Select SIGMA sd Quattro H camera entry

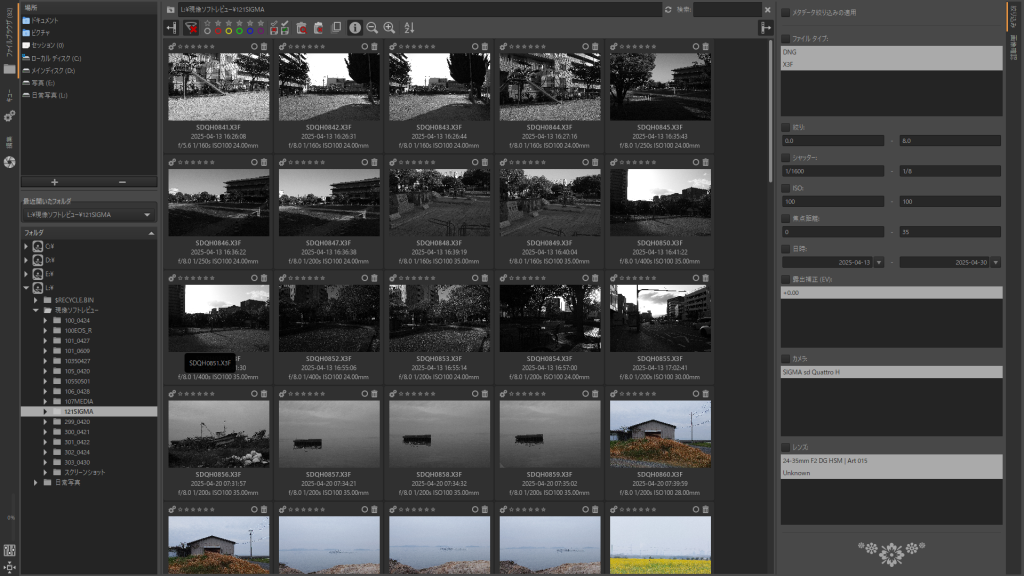(891, 372)
